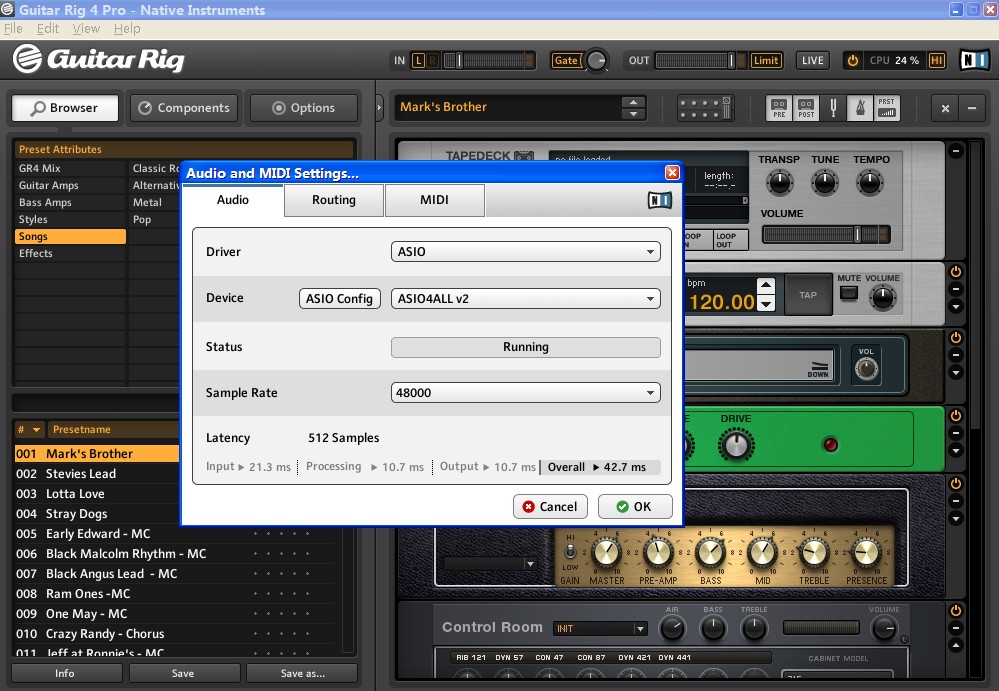Click the amp PRESENCE knob
Viewport: 999px width, 691px height.
[x=866, y=553]
